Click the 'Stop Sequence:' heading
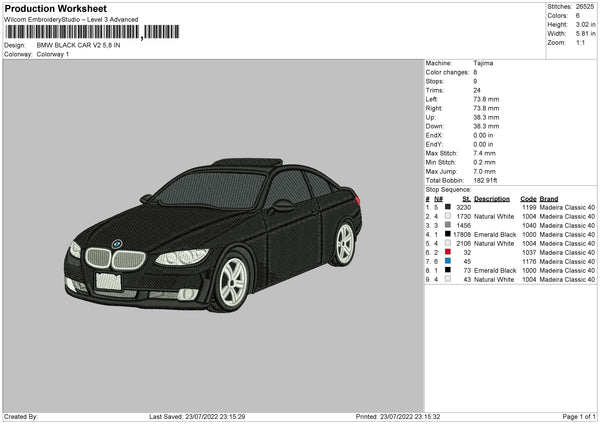Screen dimensions: 600x424 click(449, 190)
